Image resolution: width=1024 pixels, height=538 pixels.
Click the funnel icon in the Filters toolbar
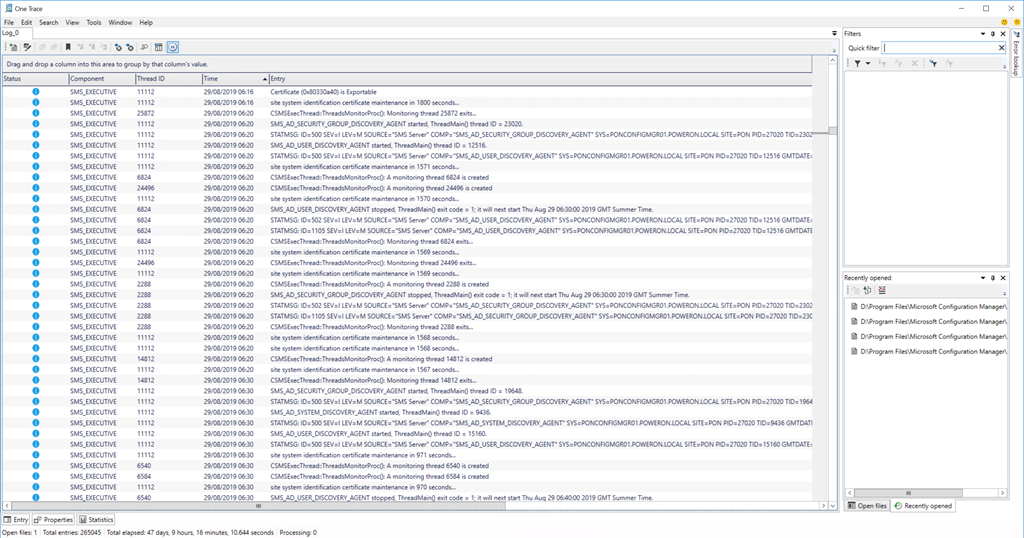pos(857,63)
